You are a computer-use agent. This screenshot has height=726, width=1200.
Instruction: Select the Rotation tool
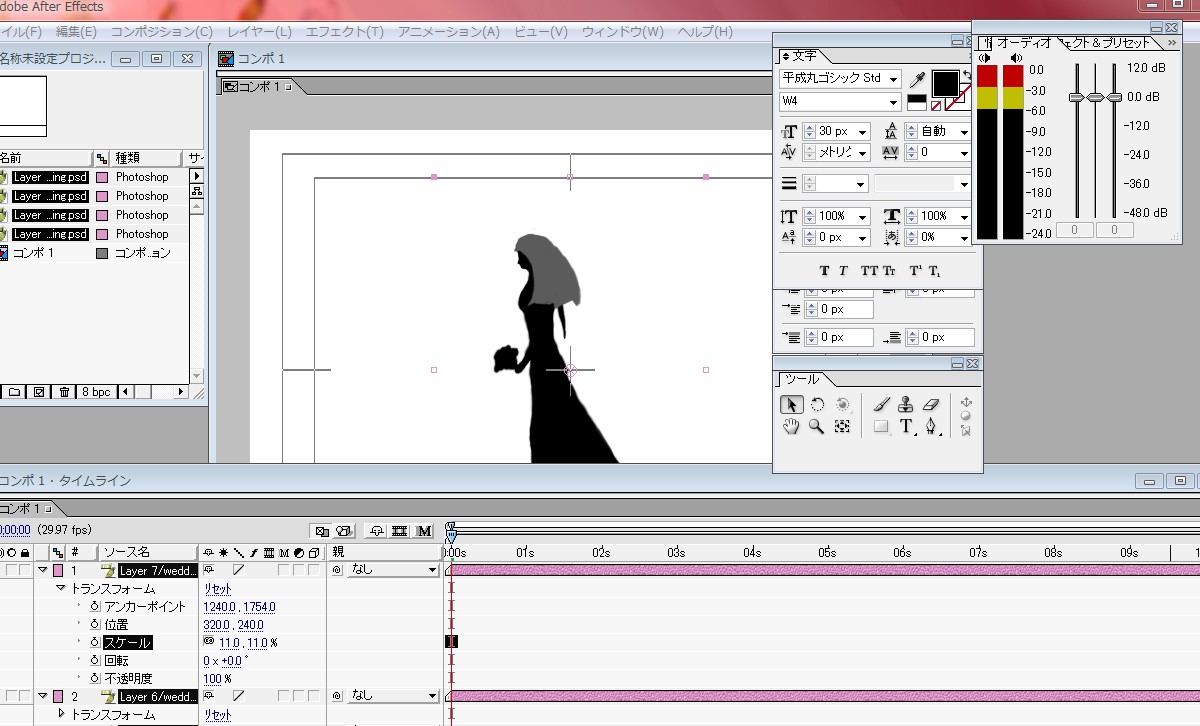coord(817,405)
